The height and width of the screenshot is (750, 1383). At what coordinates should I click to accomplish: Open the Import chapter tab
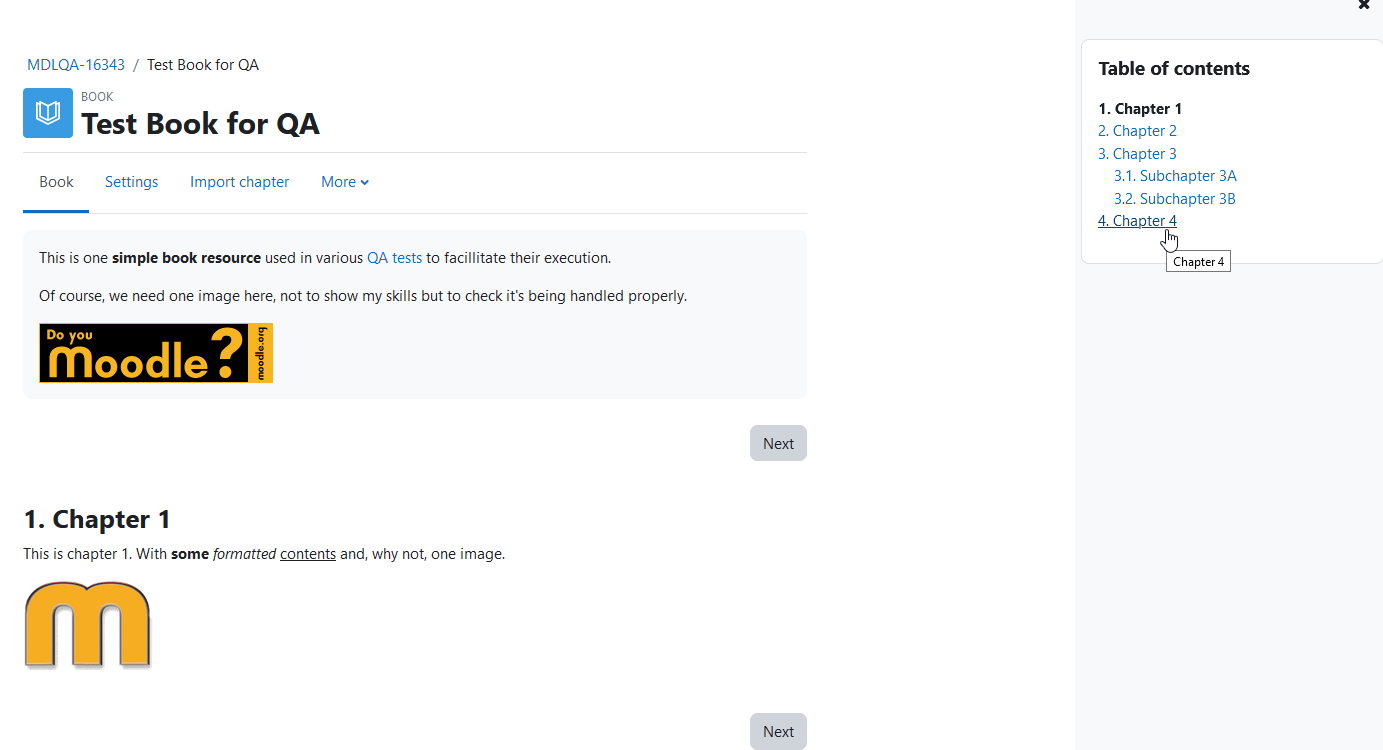coord(240,182)
